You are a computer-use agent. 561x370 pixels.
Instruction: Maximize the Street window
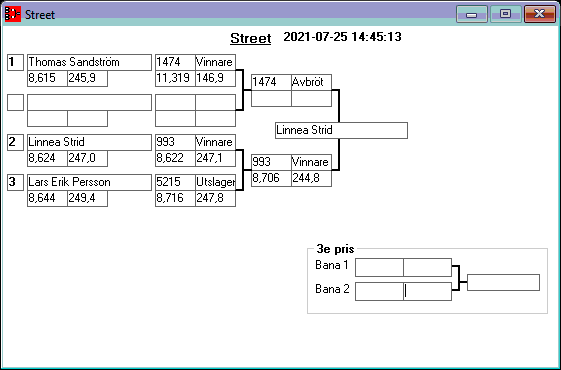[x=505, y=14]
